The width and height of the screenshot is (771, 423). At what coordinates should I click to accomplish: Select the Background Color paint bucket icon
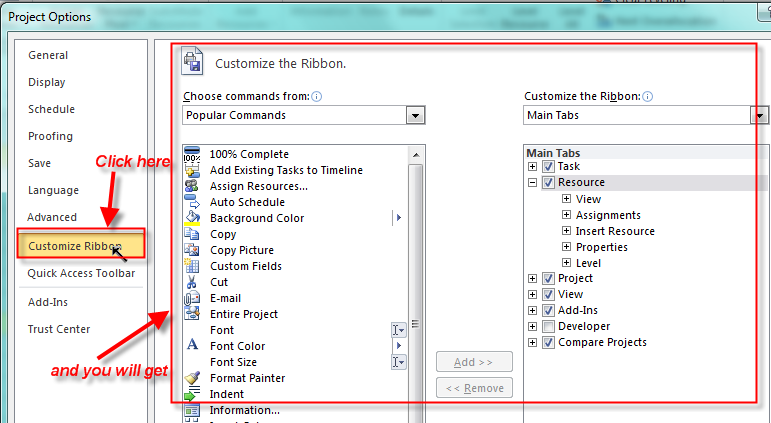pos(192,218)
